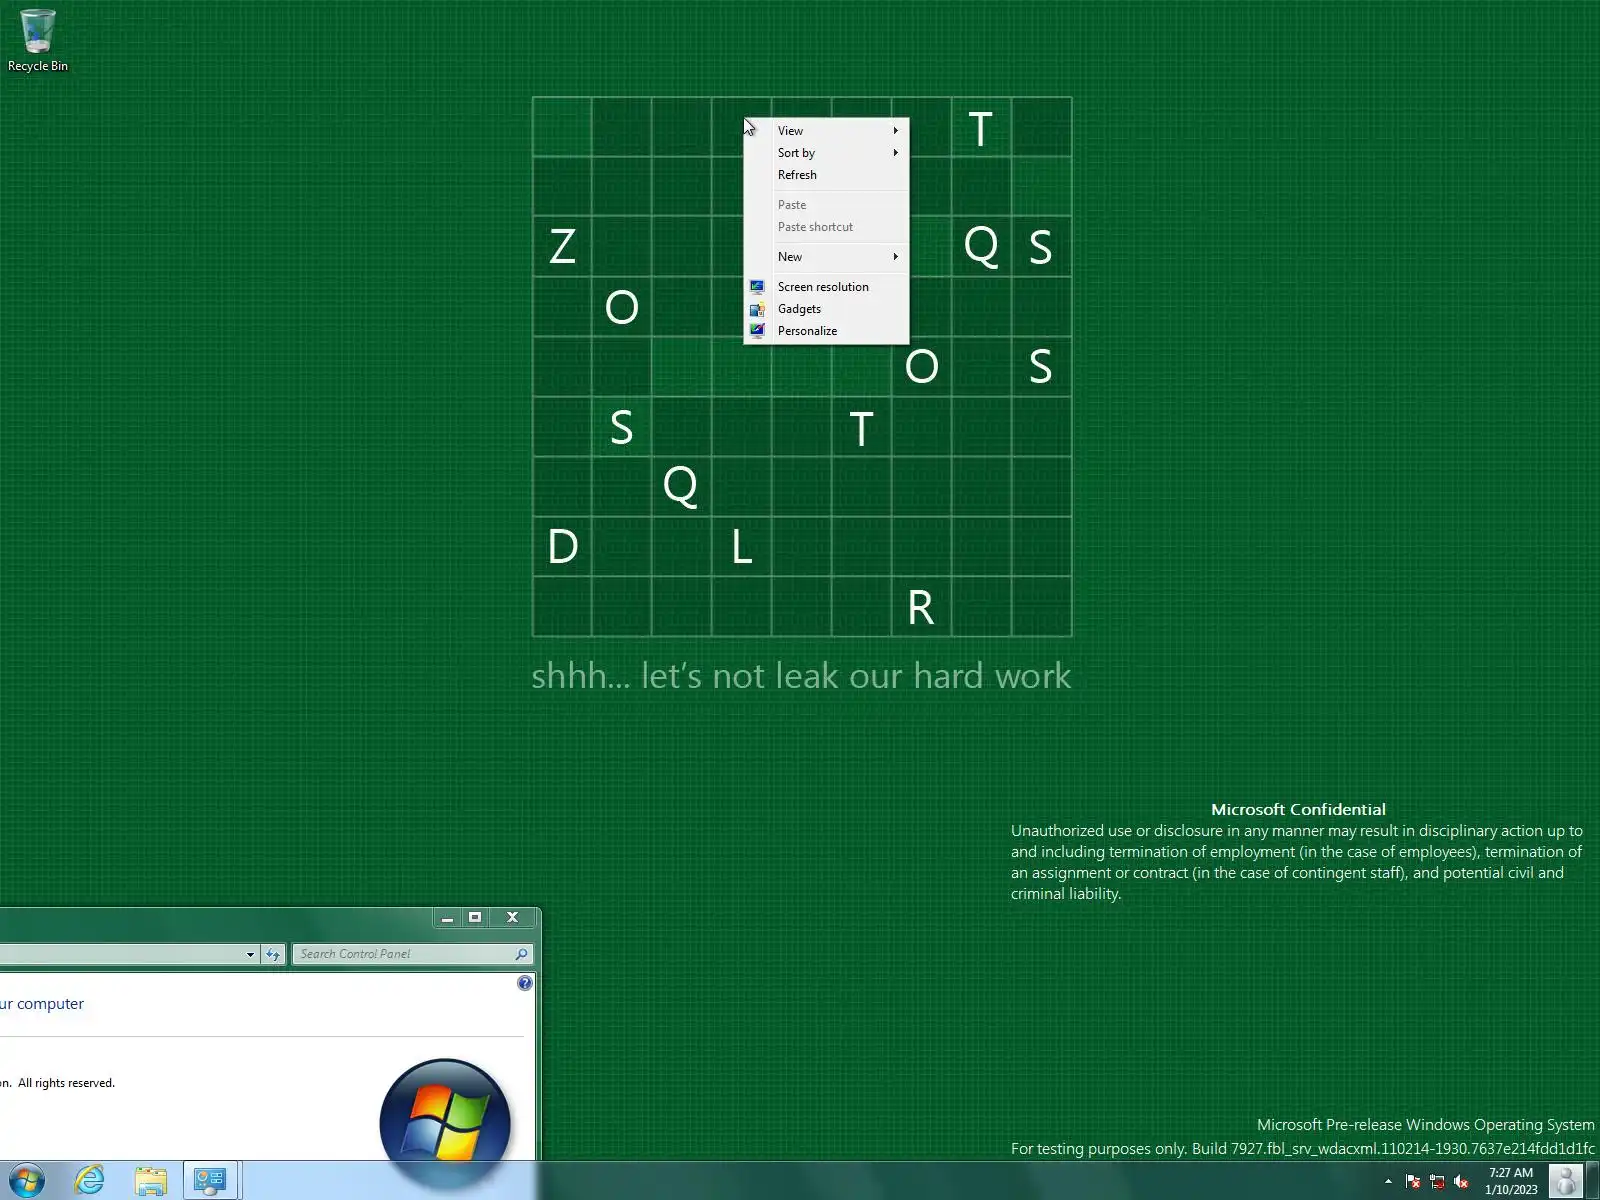Click the 'All rights reserved.' text
Image resolution: width=1600 pixels, height=1200 pixels.
[x=66, y=1083]
